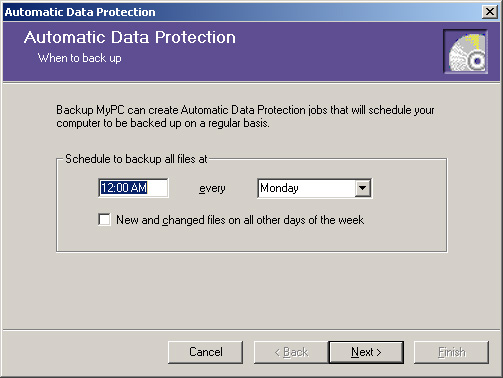Click the 'New and changed files' checkbox label
This screenshot has height=378, width=503.
pyautogui.click(x=240, y=220)
